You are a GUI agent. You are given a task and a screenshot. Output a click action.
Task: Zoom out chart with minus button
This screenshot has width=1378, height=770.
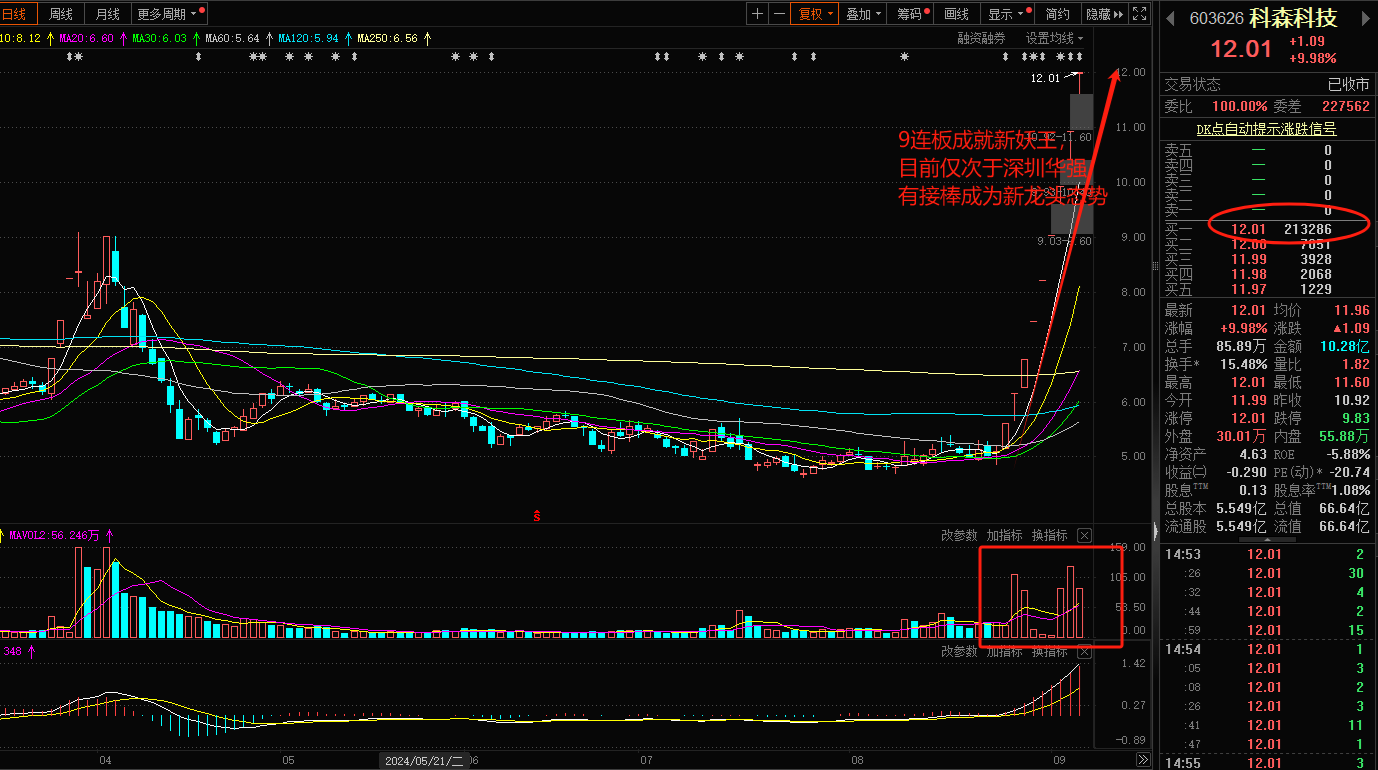tap(779, 13)
